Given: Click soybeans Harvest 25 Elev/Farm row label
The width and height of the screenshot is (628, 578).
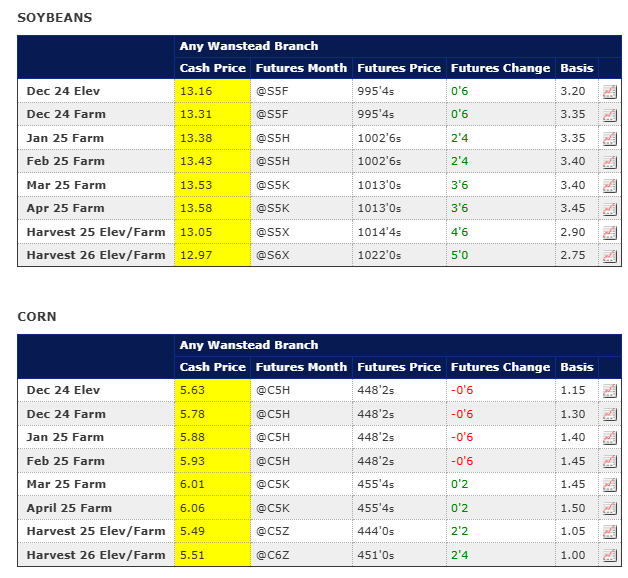Looking at the screenshot, I should 96,232.
